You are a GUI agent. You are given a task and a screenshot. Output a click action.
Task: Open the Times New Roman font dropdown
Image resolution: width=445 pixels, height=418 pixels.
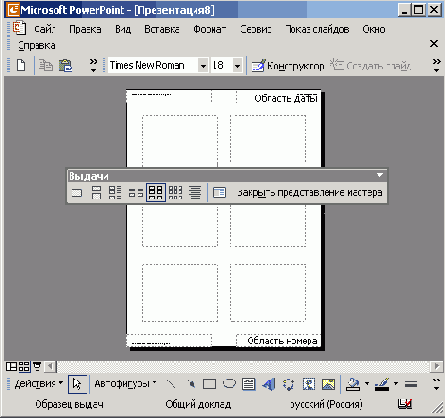click(x=203, y=65)
